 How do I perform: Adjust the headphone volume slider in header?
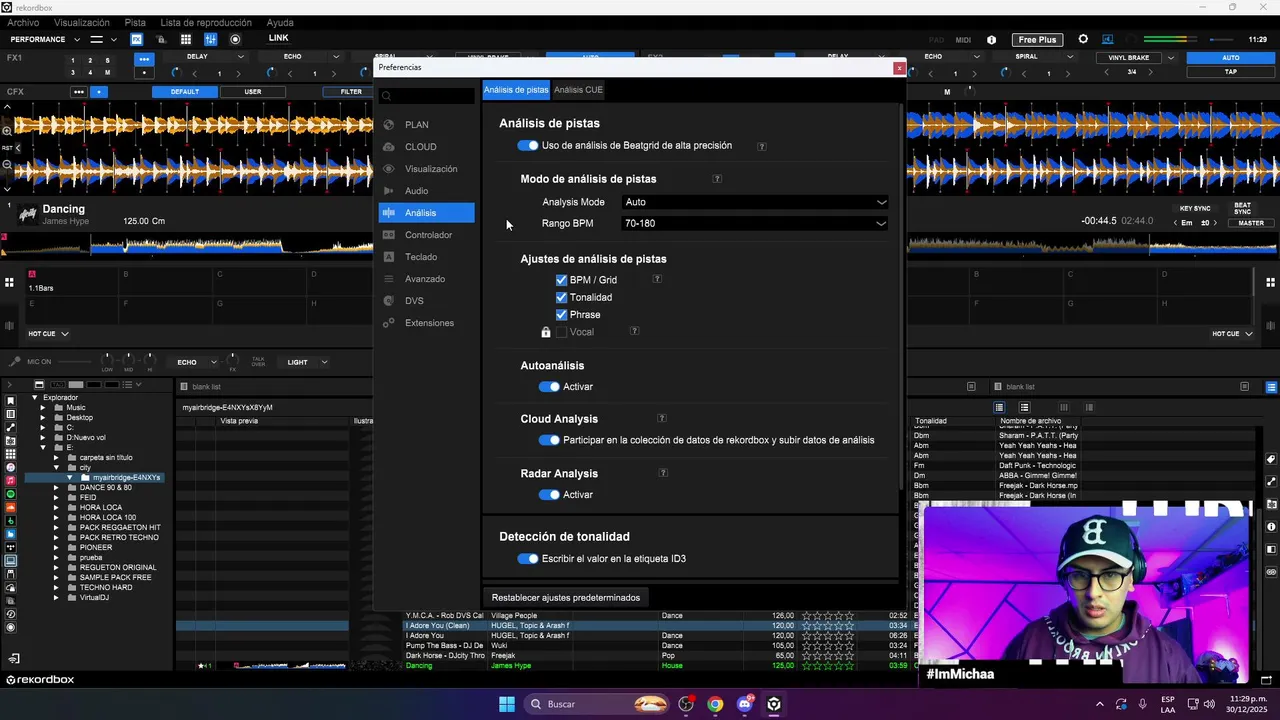point(1222,39)
